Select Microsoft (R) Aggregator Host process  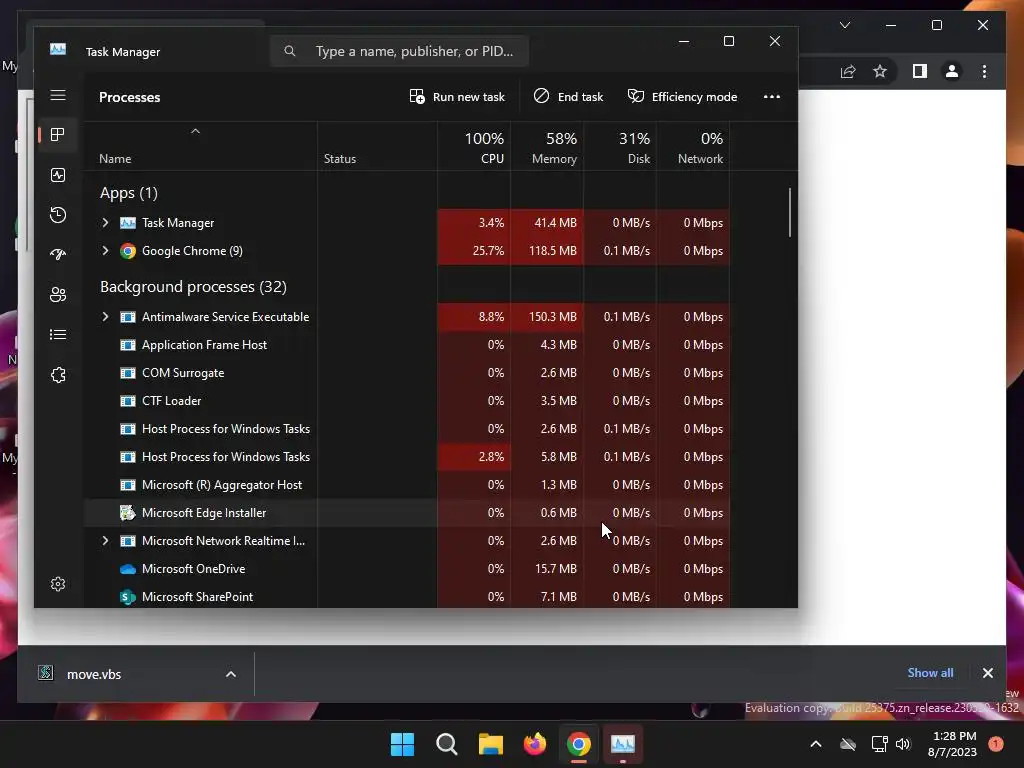(406, 485)
